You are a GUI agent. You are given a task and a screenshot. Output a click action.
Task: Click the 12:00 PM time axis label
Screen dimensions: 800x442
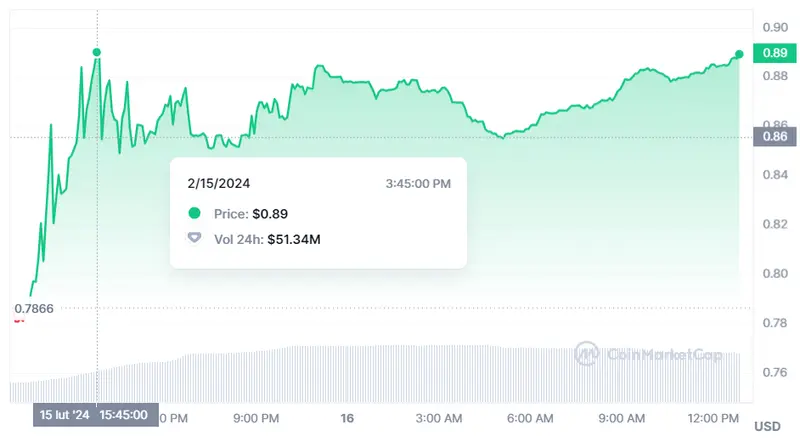[x=712, y=417]
